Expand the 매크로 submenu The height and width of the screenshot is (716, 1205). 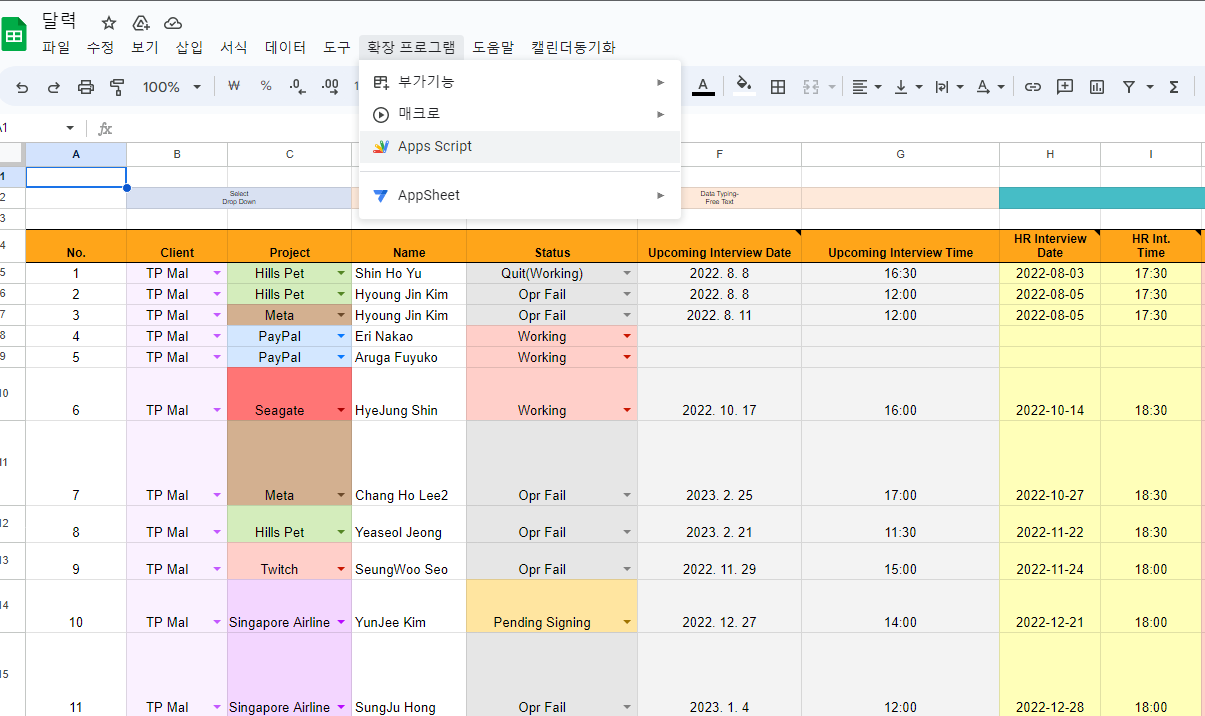point(520,114)
